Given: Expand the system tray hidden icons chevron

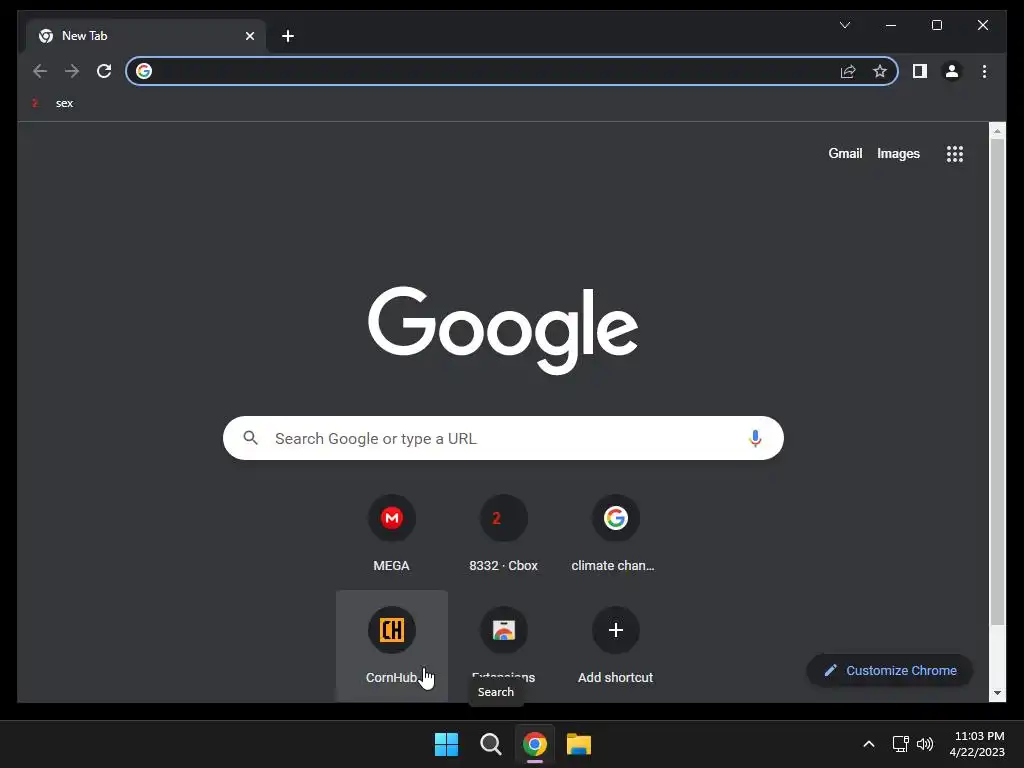Looking at the screenshot, I should pos(869,744).
